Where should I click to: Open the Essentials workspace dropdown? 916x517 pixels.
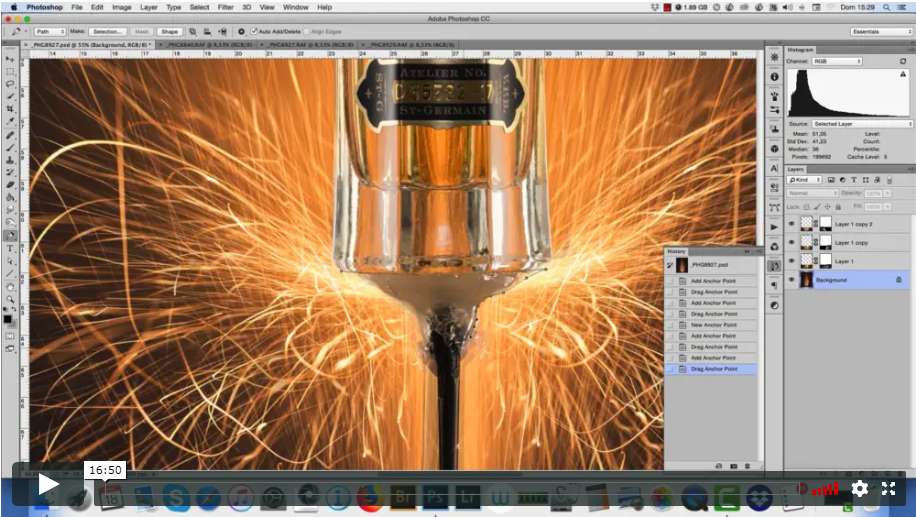coord(882,32)
